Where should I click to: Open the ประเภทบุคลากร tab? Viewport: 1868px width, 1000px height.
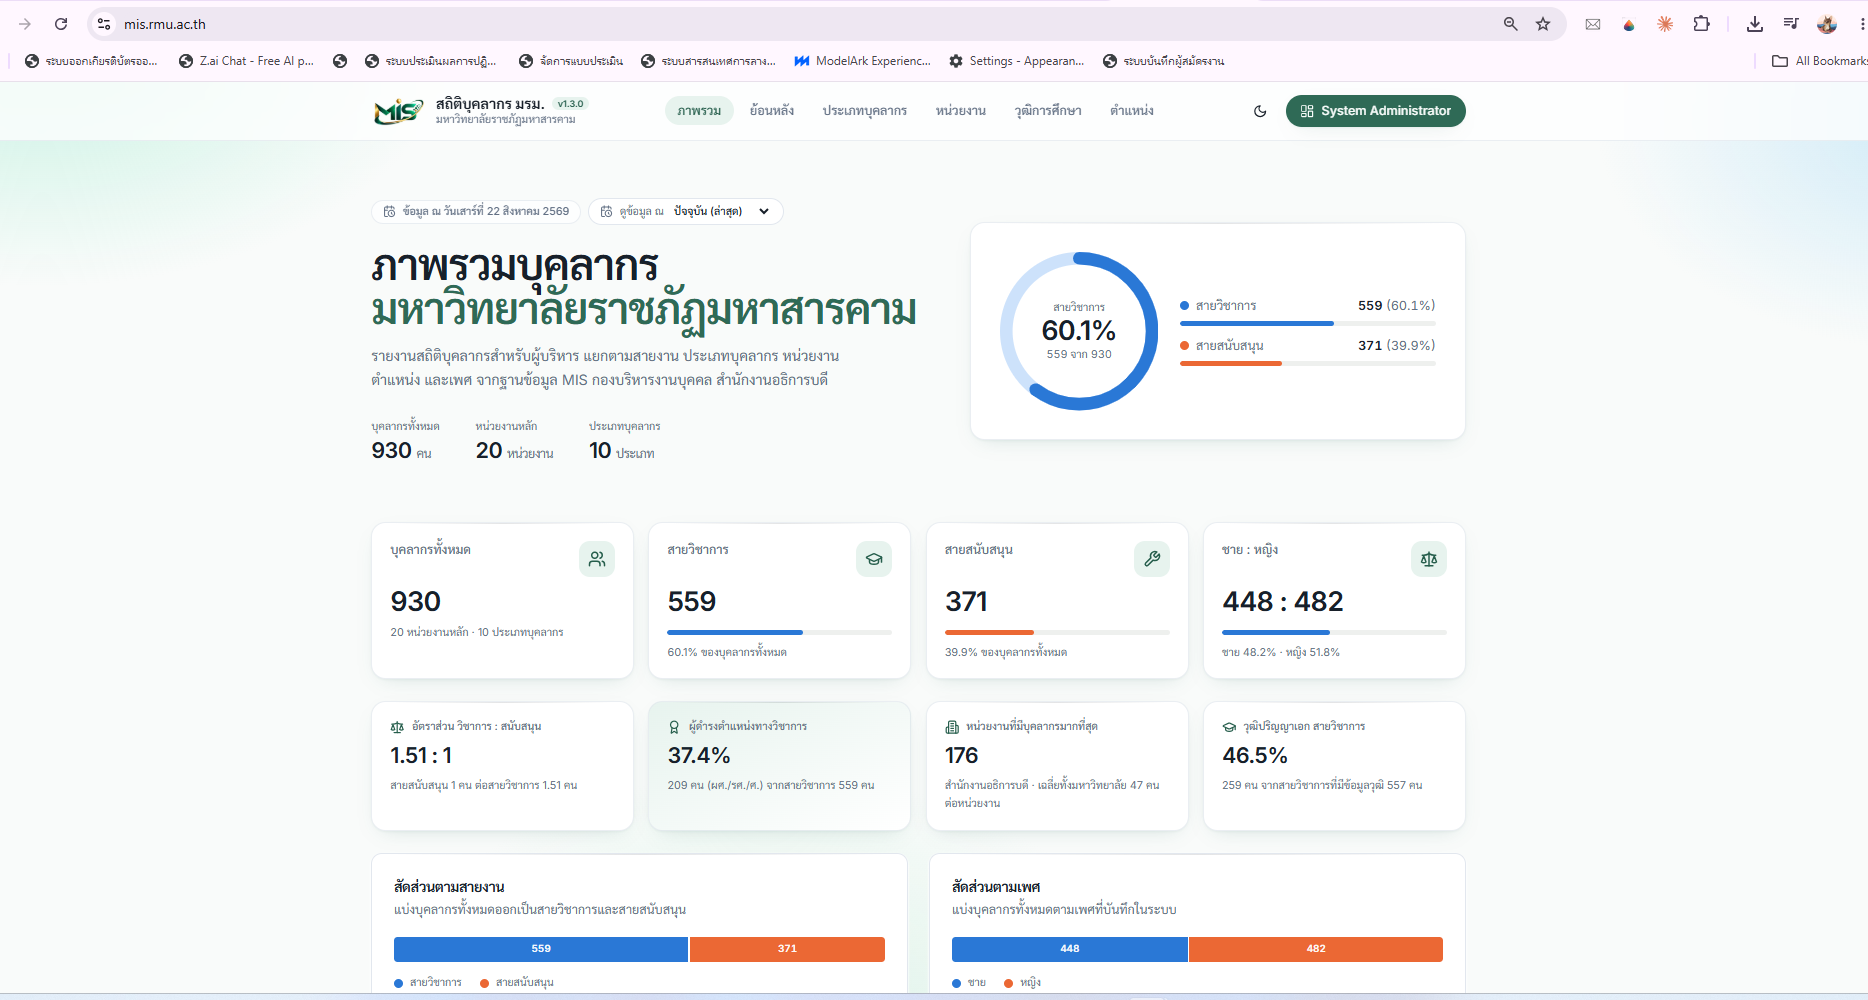point(865,111)
